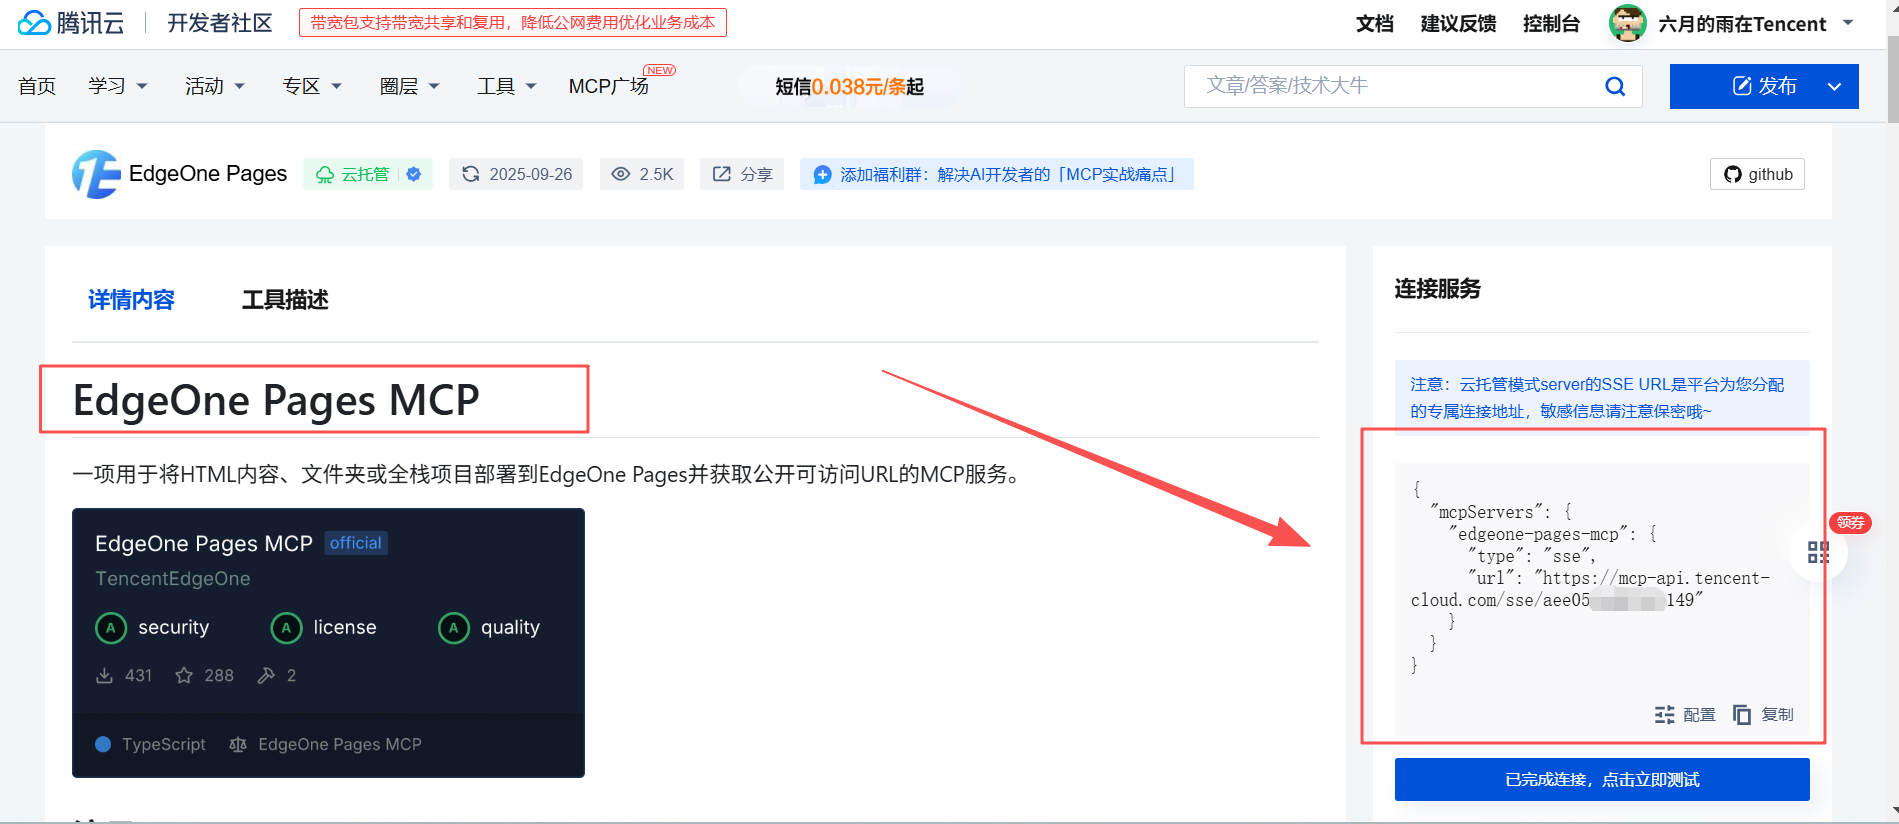Screen dimensions: 1899x824
Task: Click the 复制 copy button
Action: pyautogui.click(x=1763, y=714)
